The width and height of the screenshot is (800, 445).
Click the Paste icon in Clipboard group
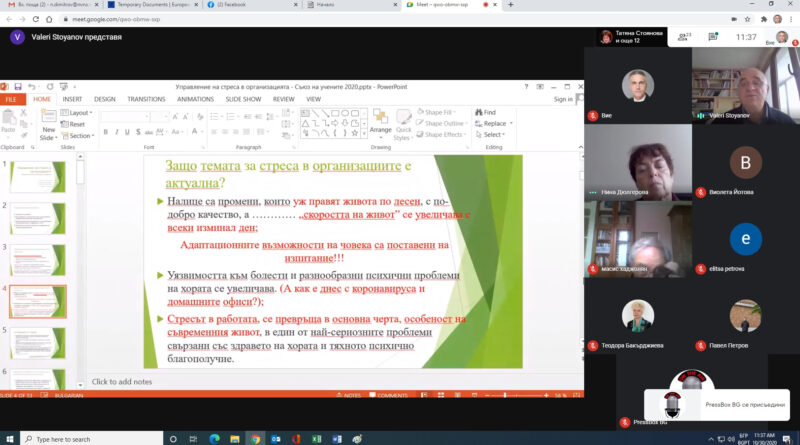click(8, 118)
